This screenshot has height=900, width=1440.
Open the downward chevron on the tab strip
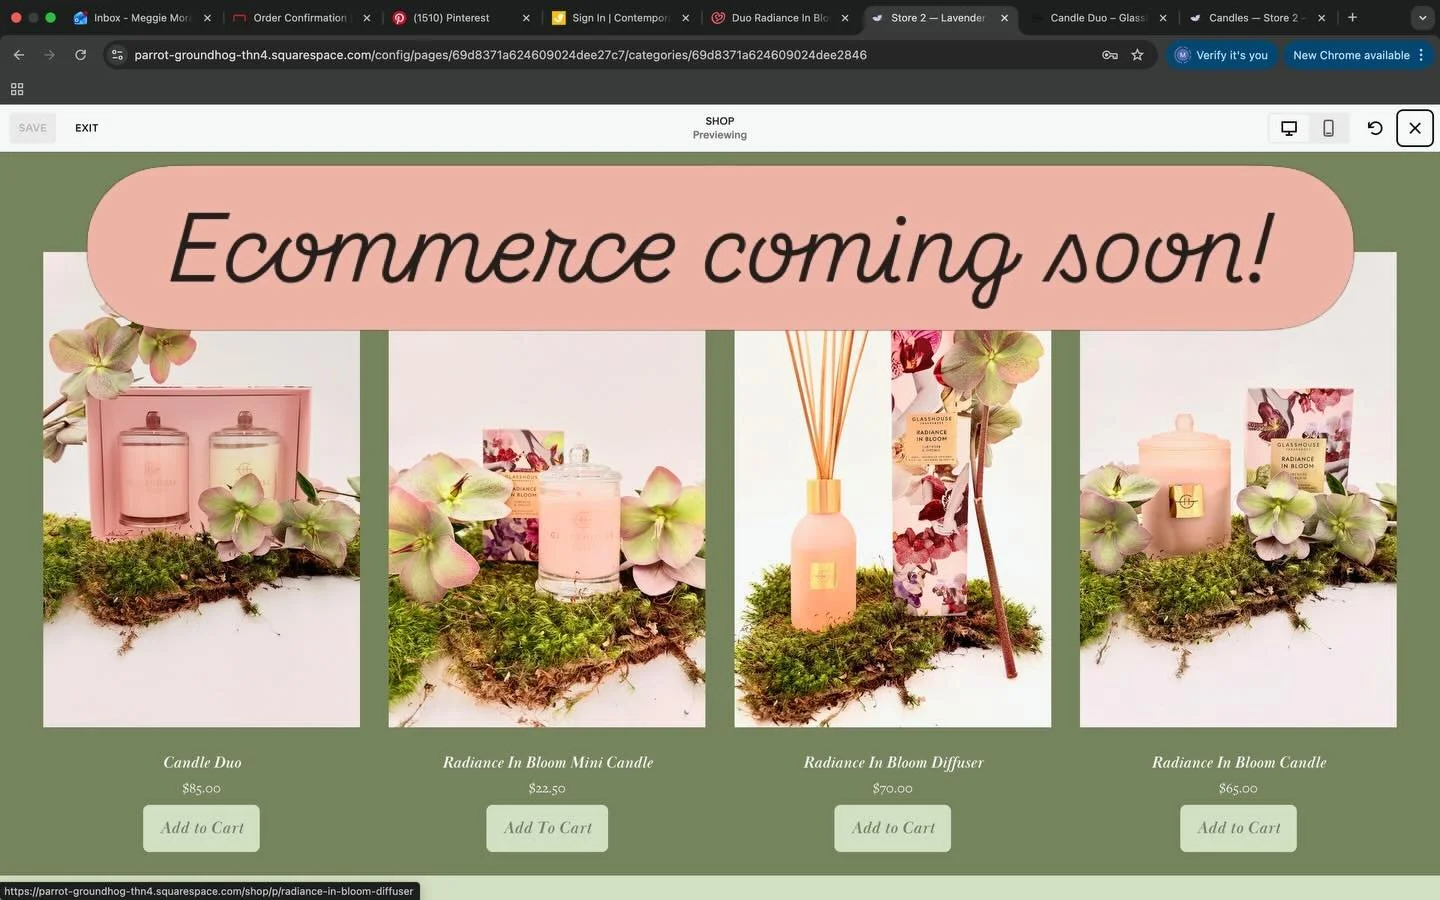1422,17
